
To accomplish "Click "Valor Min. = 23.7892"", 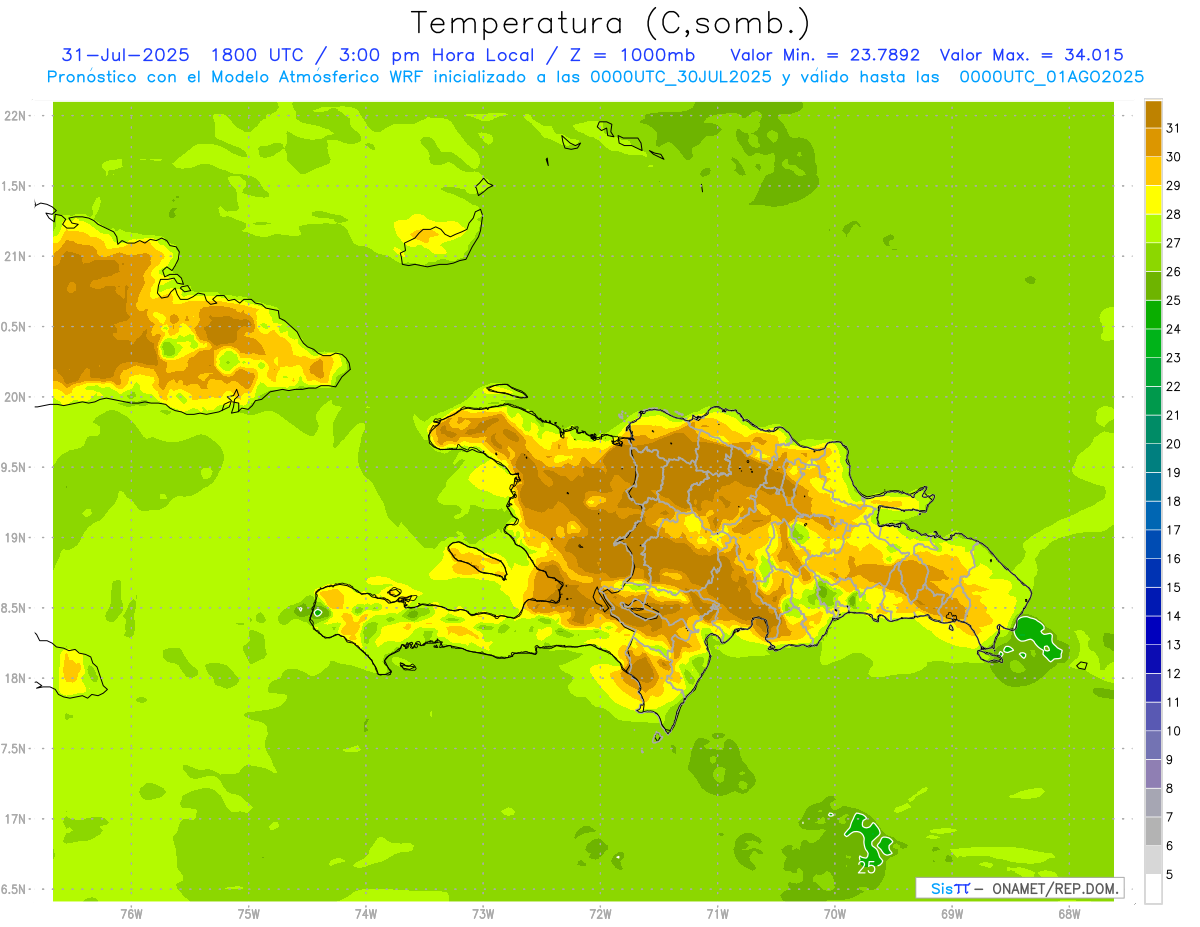I will click(x=826, y=55).
